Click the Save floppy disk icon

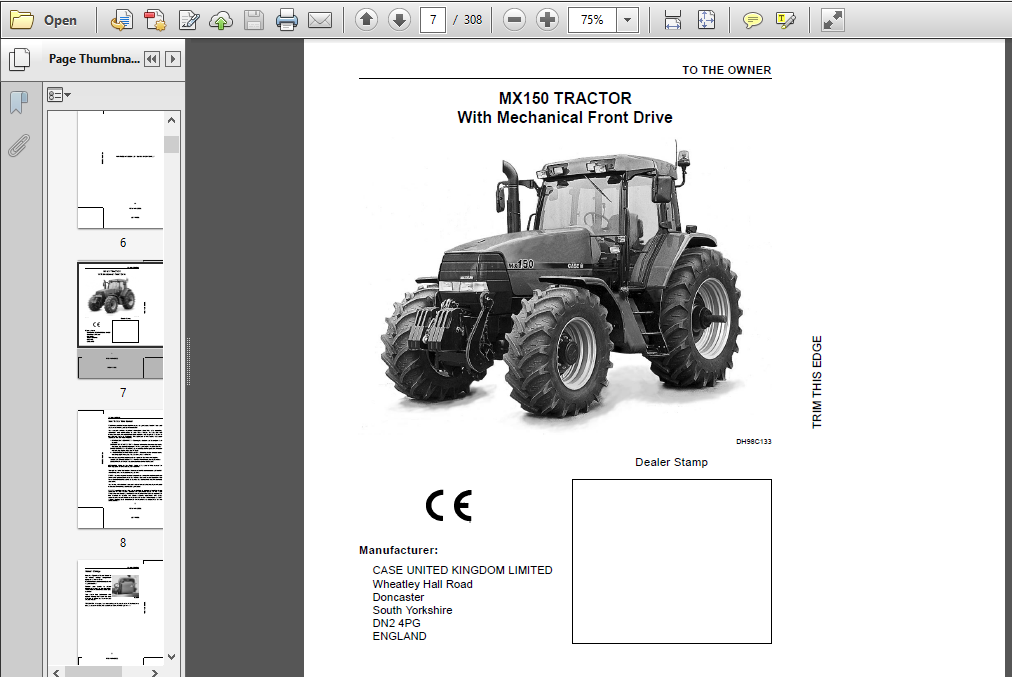coord(254,21)
